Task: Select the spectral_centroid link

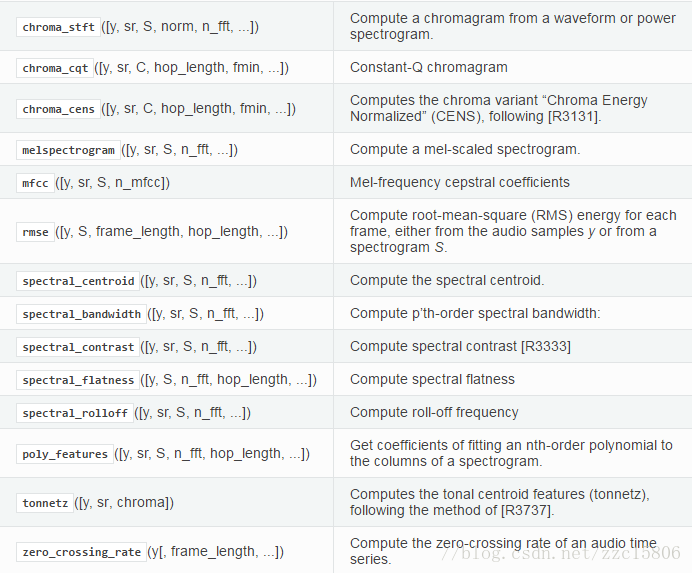Action: click(78, 281)
